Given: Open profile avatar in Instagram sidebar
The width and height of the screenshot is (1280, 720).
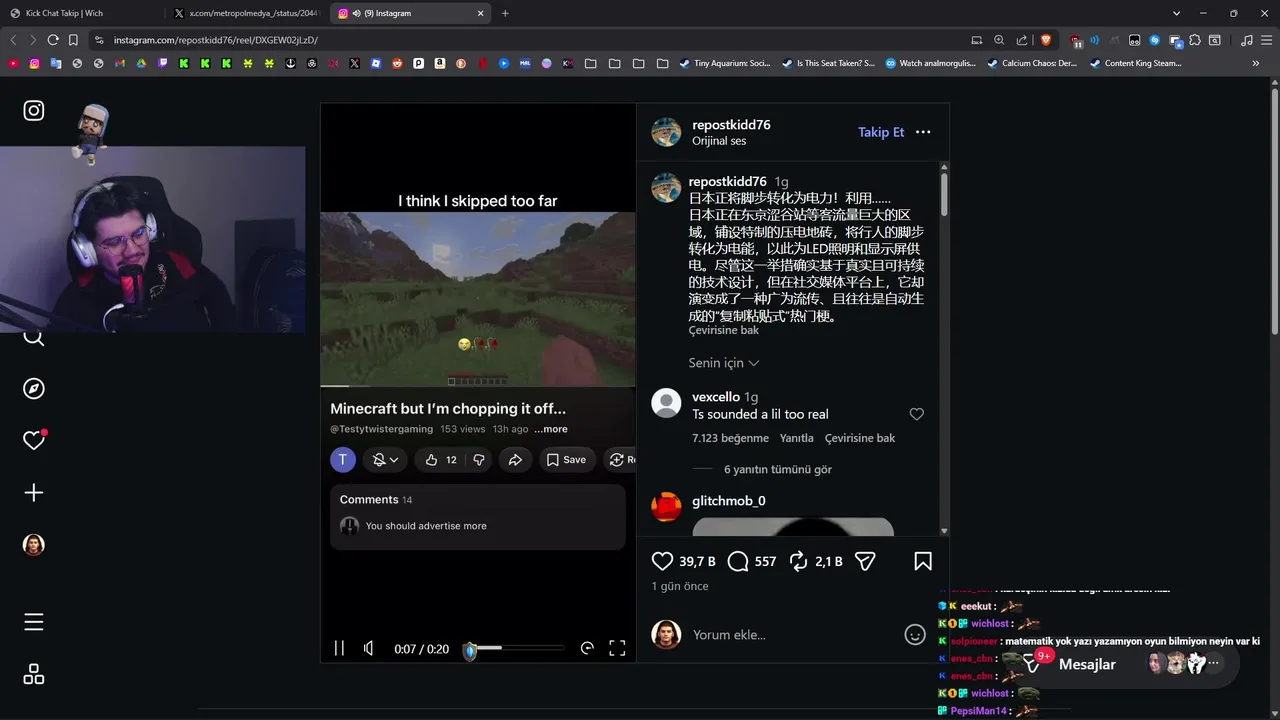Looking at the screenshot, I should pyautogui.click(x=34, y=545).
